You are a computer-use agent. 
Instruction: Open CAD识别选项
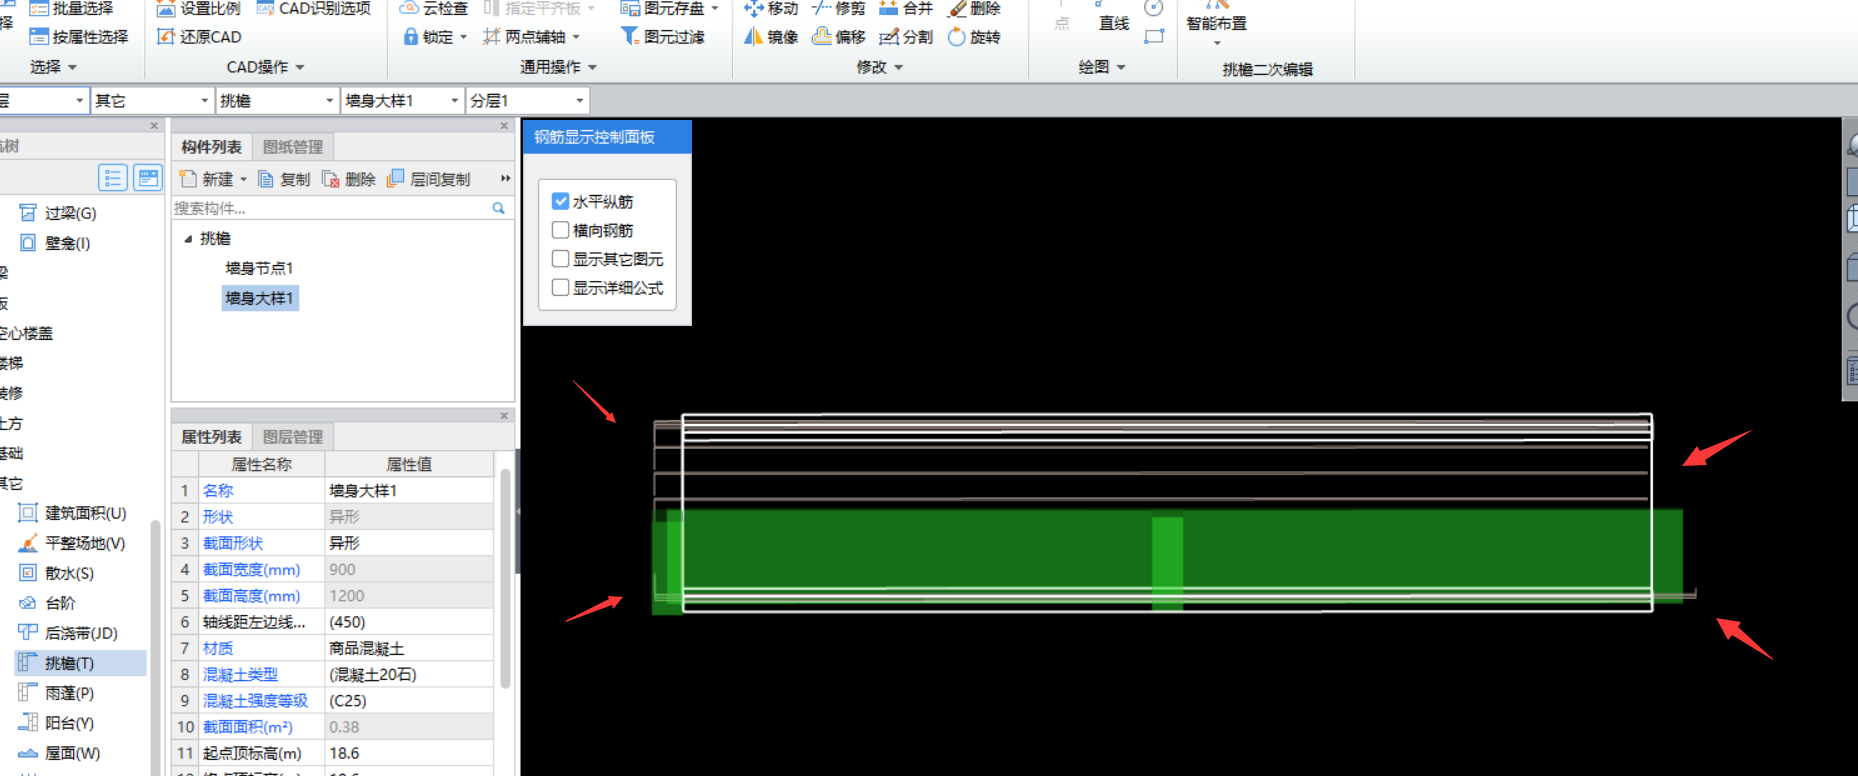point(314,9)
